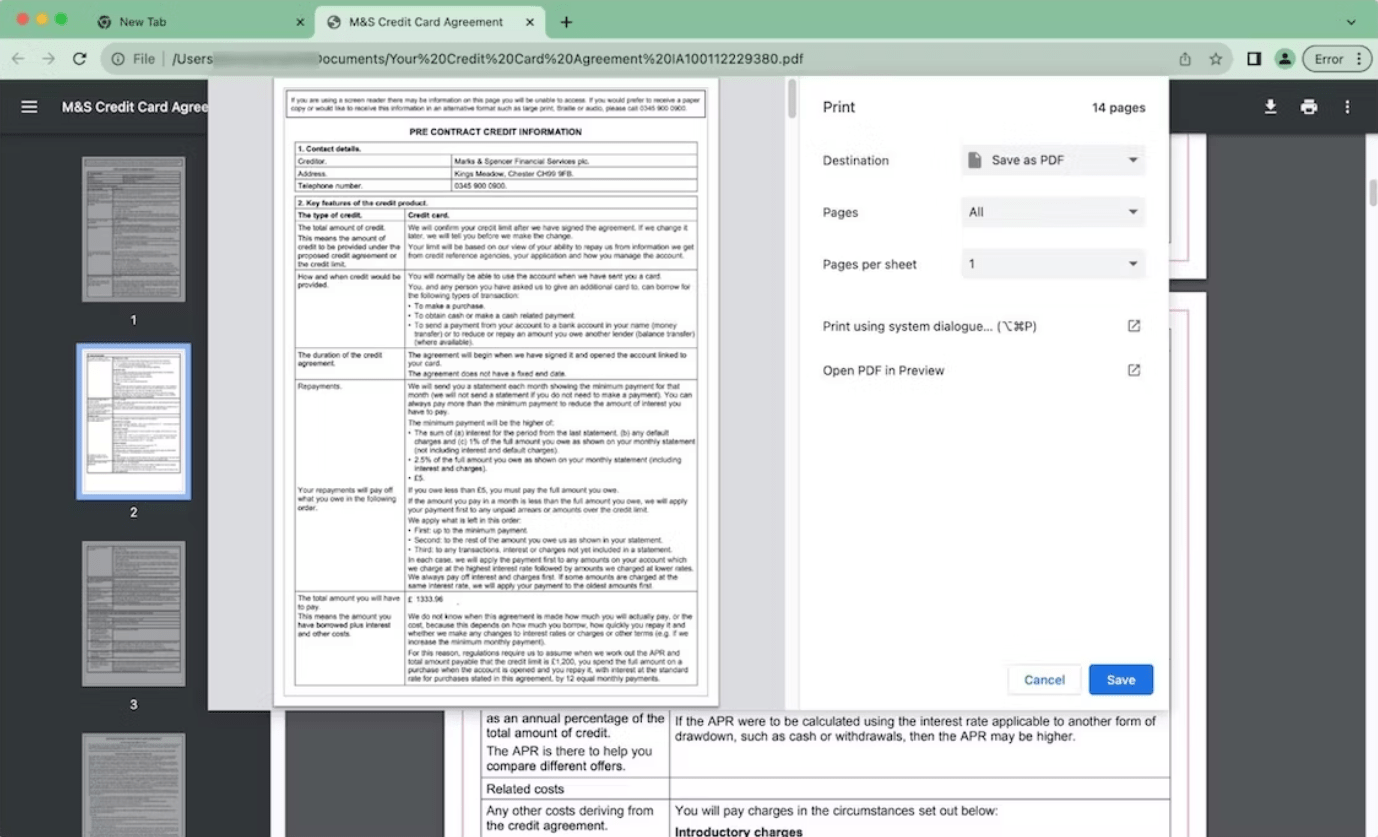Click the reload page icon

point(80,59)
